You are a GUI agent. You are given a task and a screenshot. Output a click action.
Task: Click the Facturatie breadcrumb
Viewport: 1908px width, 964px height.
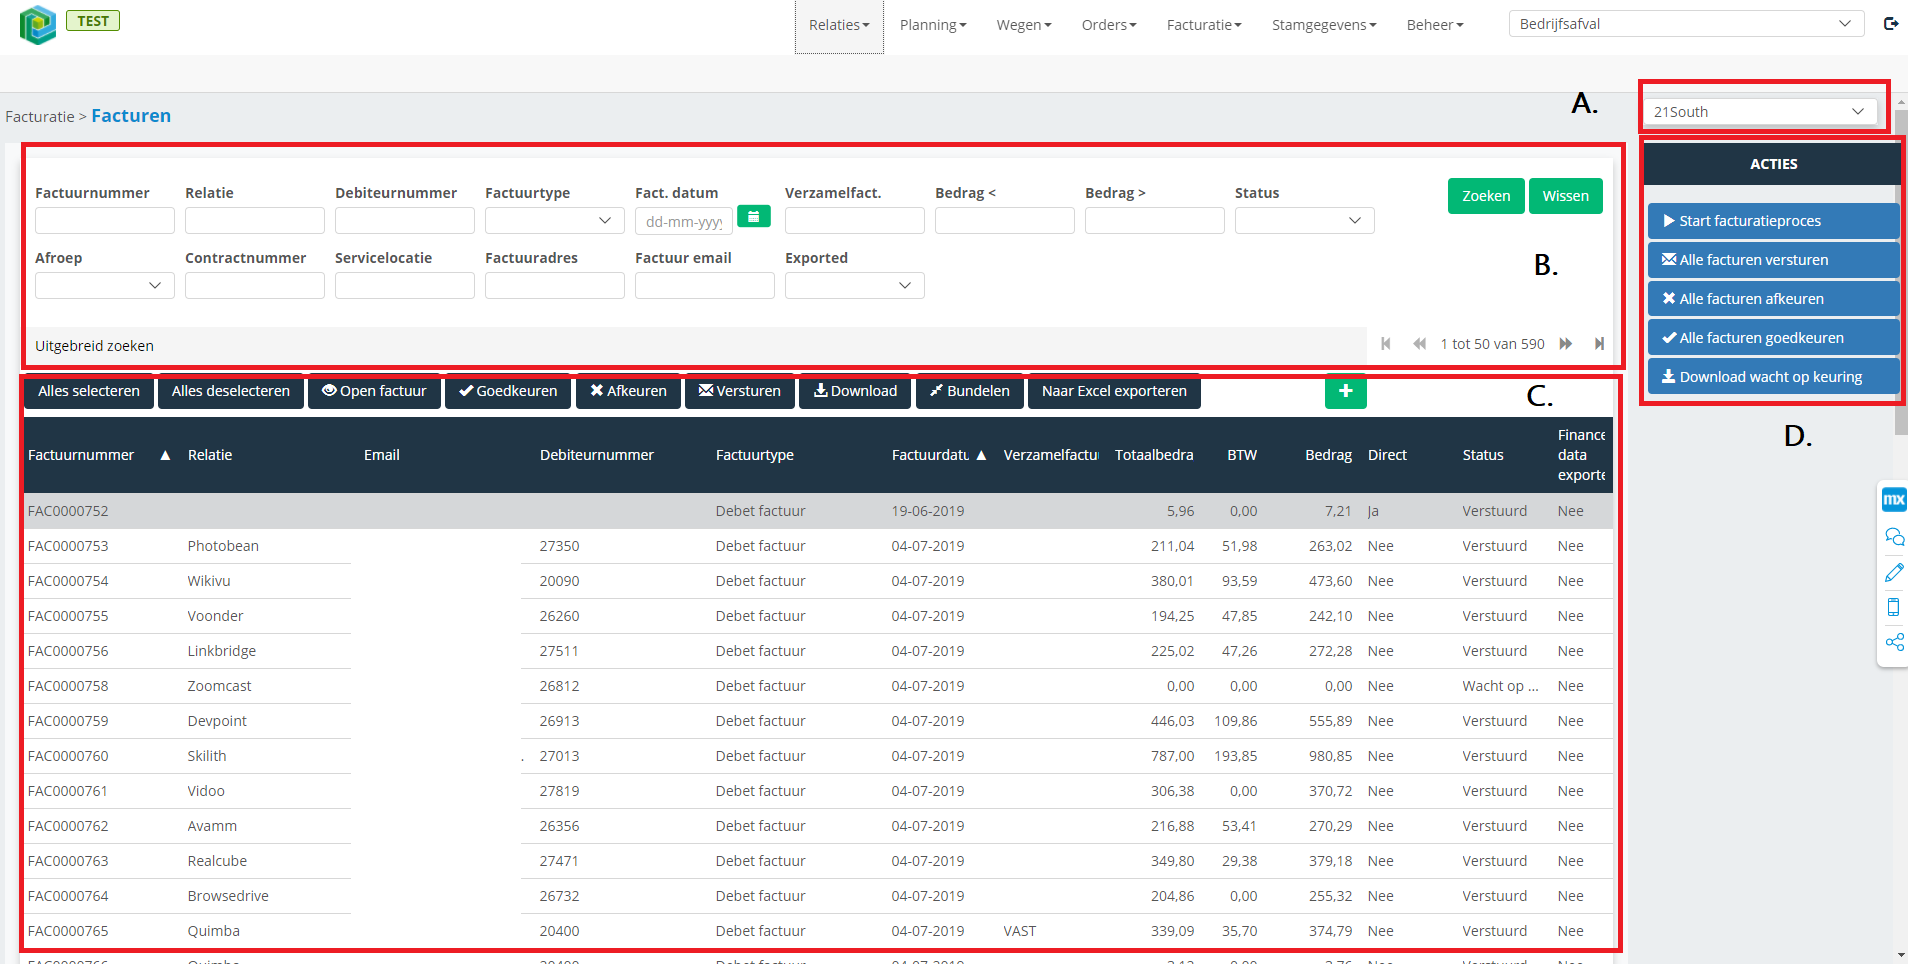tap(39, 117)
